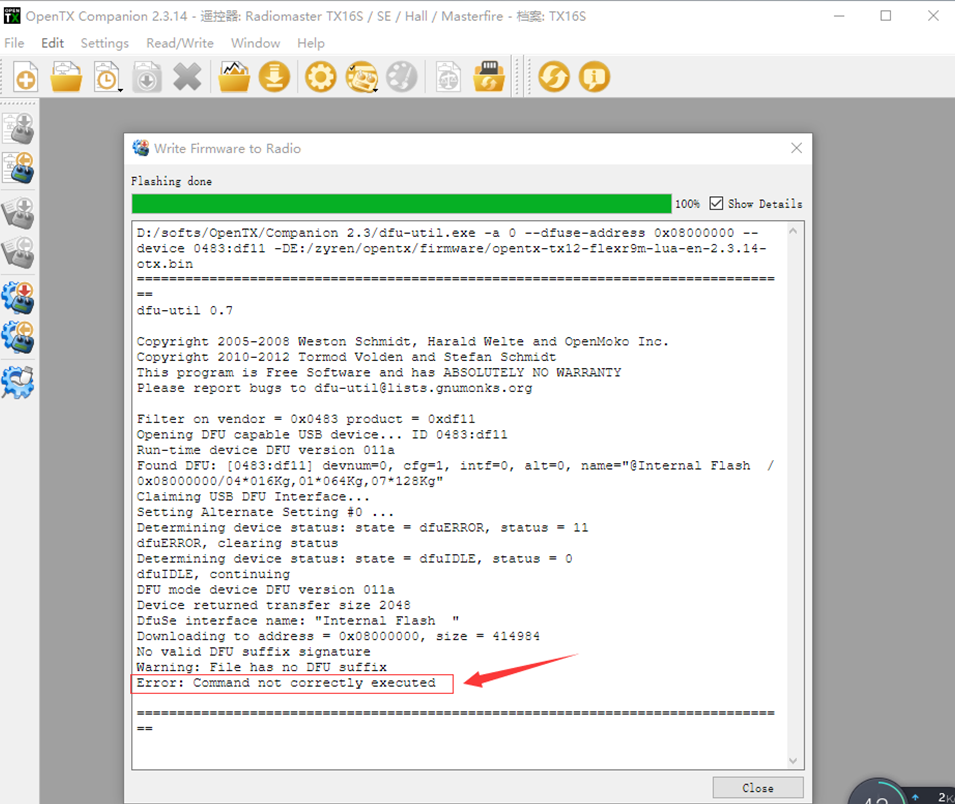Open the Settings menu
The height and width of the screenshot is (804, 955).
tap(105, 43)
